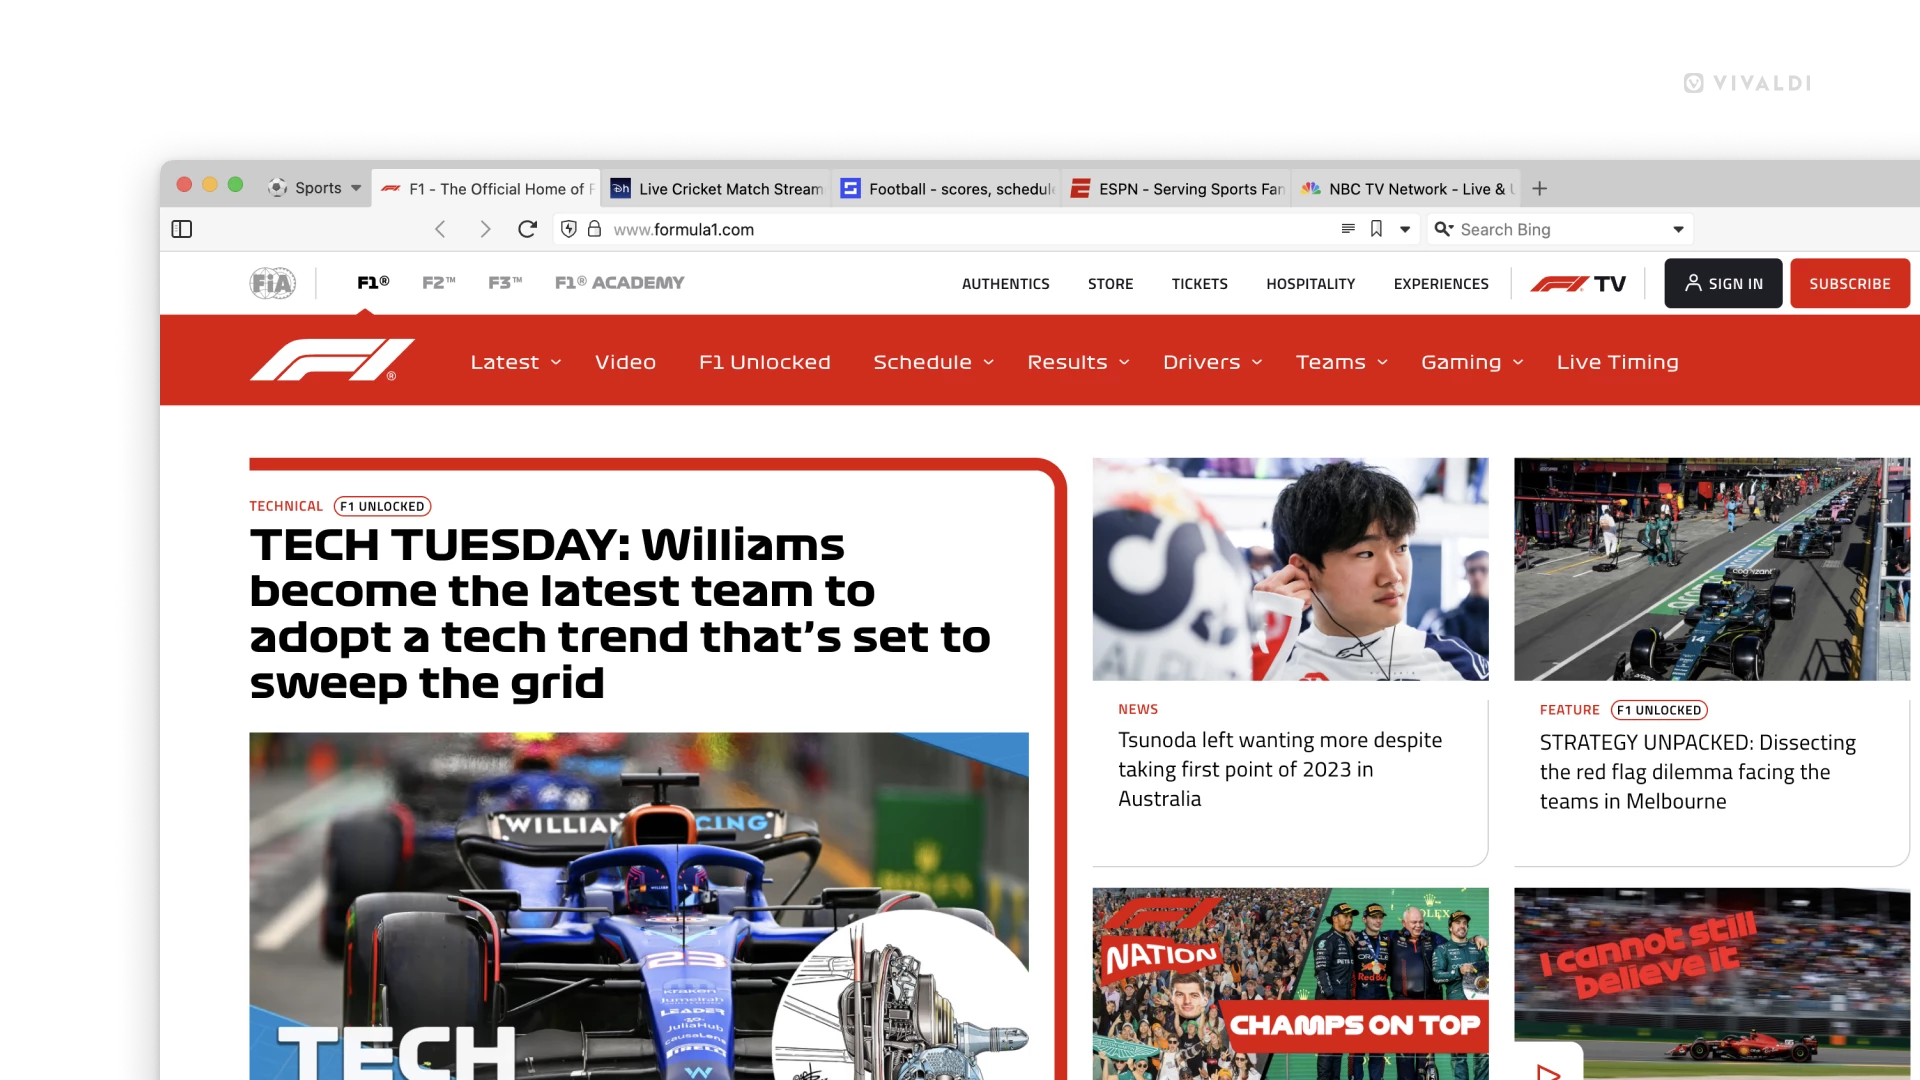Viewport: 1920px width, 1080px height.
Task: Expand the Teams menu
Action: click(1342, 362)
